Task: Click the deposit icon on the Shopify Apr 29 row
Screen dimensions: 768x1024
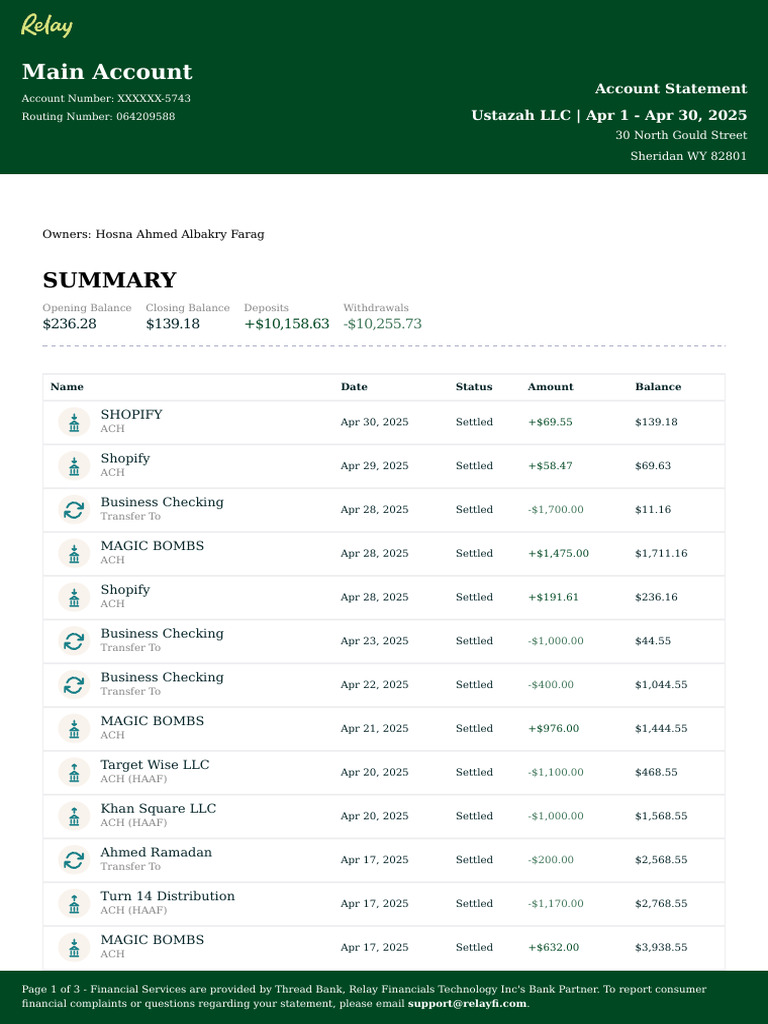Action: coord(74,466)
